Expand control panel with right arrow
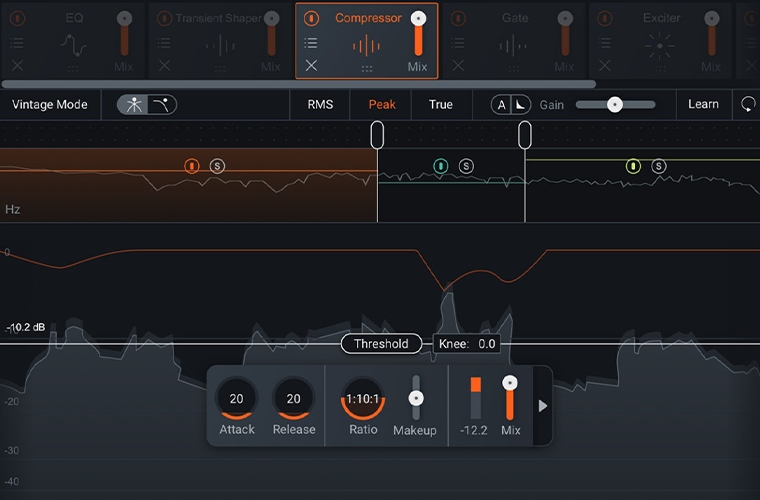The image size is (760, 500). tap(542, 406)
